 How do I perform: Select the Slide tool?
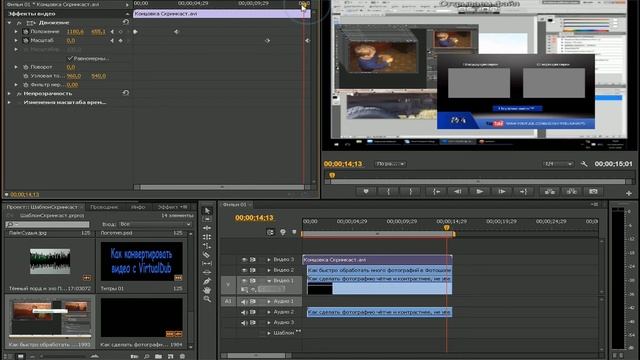pyautogui.click(x=207, y=273)
